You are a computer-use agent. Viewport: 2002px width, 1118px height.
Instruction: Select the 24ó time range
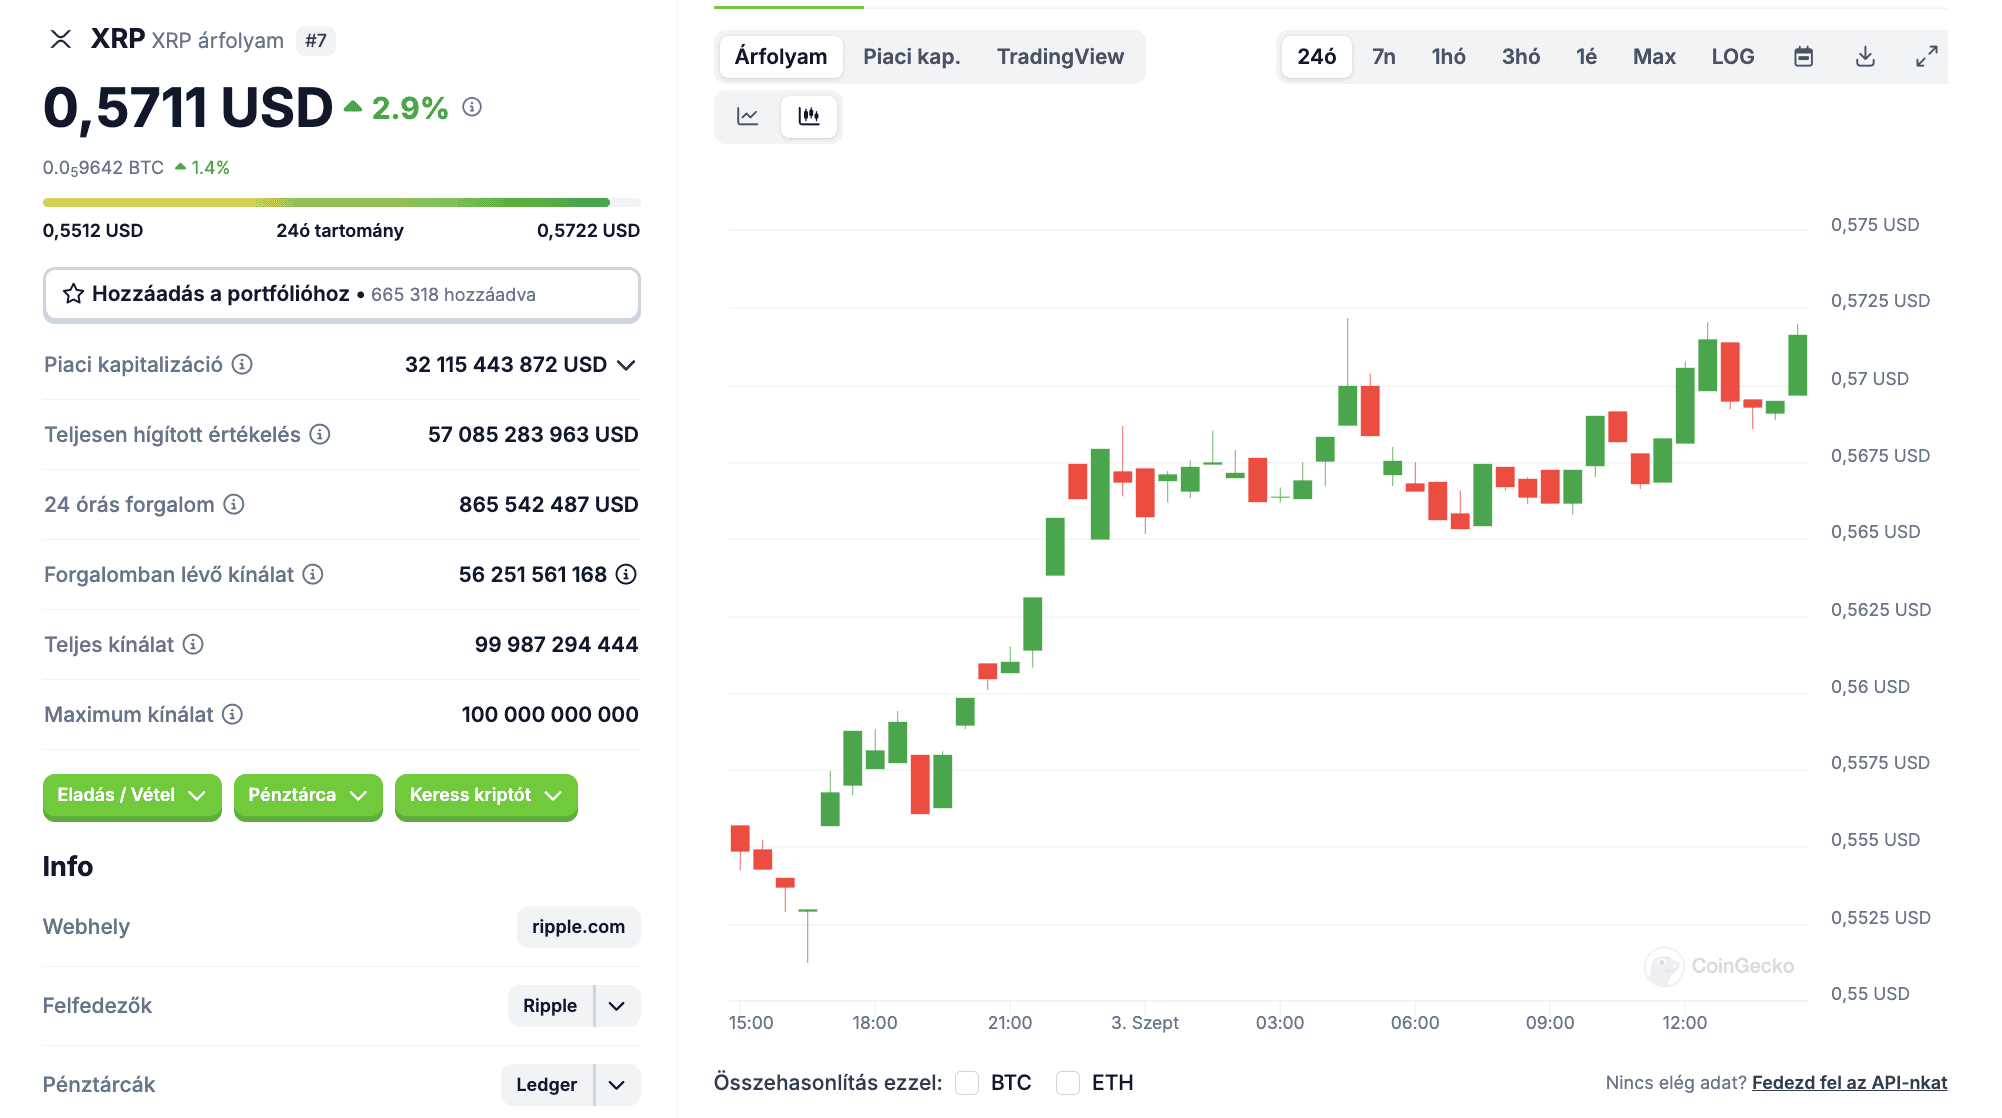point(1317,57)
